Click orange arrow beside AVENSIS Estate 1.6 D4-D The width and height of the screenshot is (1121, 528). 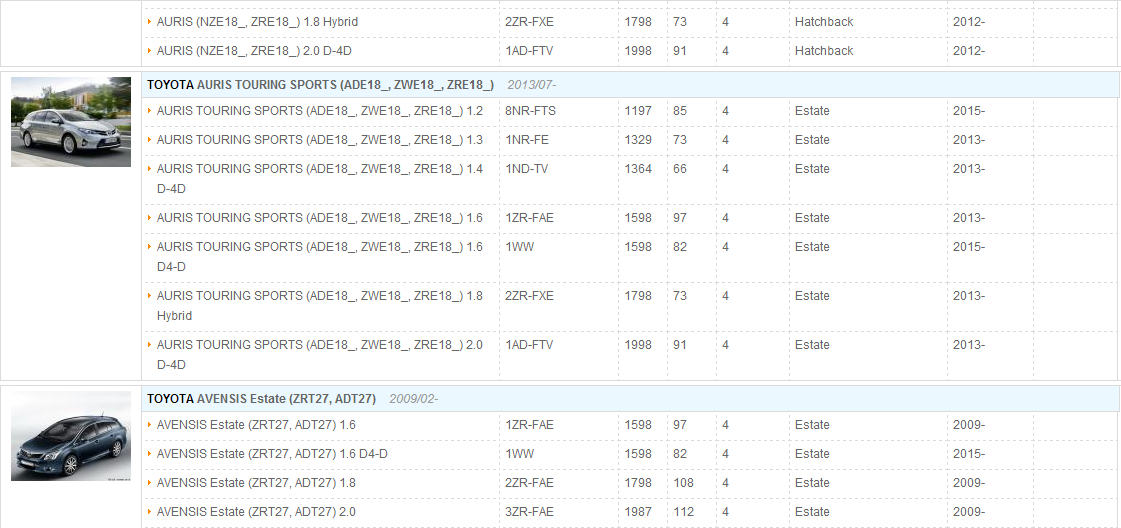click(x=149, y=454)
